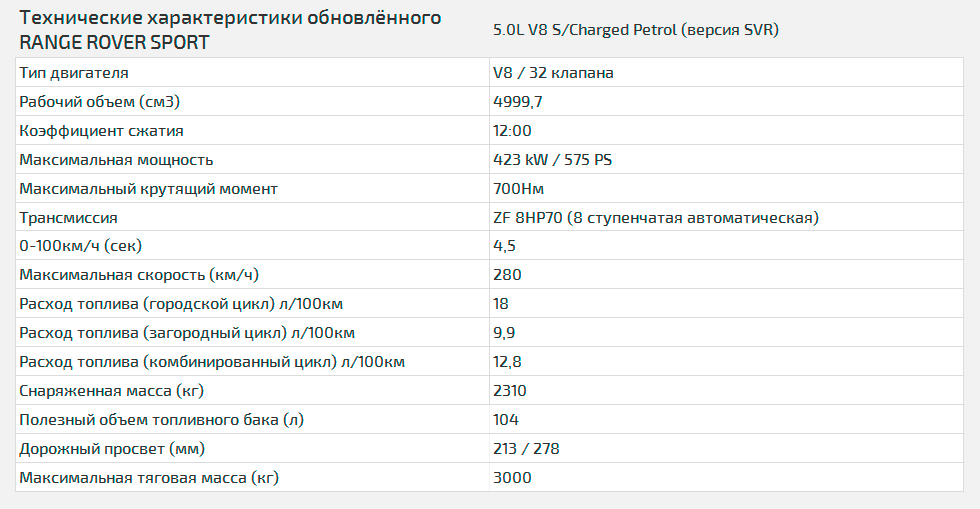Select the 'V8 / 32 клапана' value cell

tap(553, 73)
